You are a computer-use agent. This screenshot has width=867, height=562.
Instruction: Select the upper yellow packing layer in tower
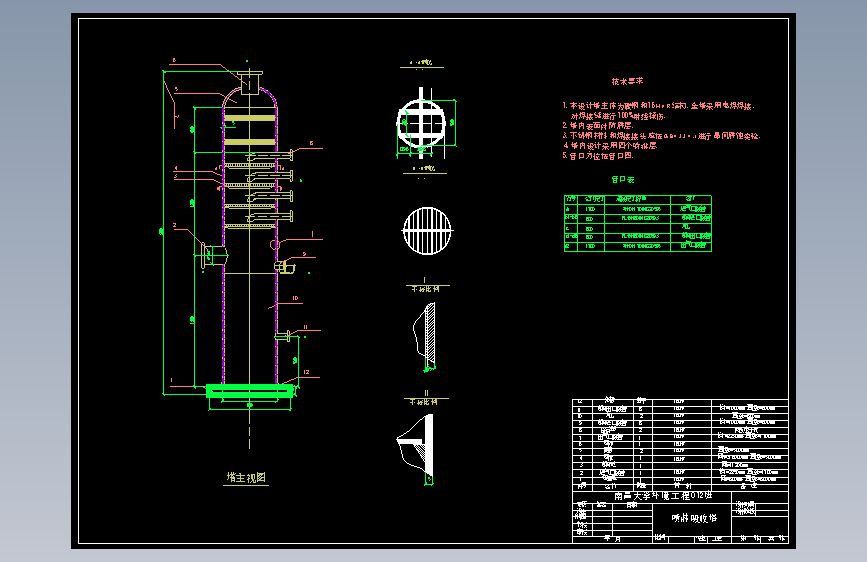tap(250, 118)
